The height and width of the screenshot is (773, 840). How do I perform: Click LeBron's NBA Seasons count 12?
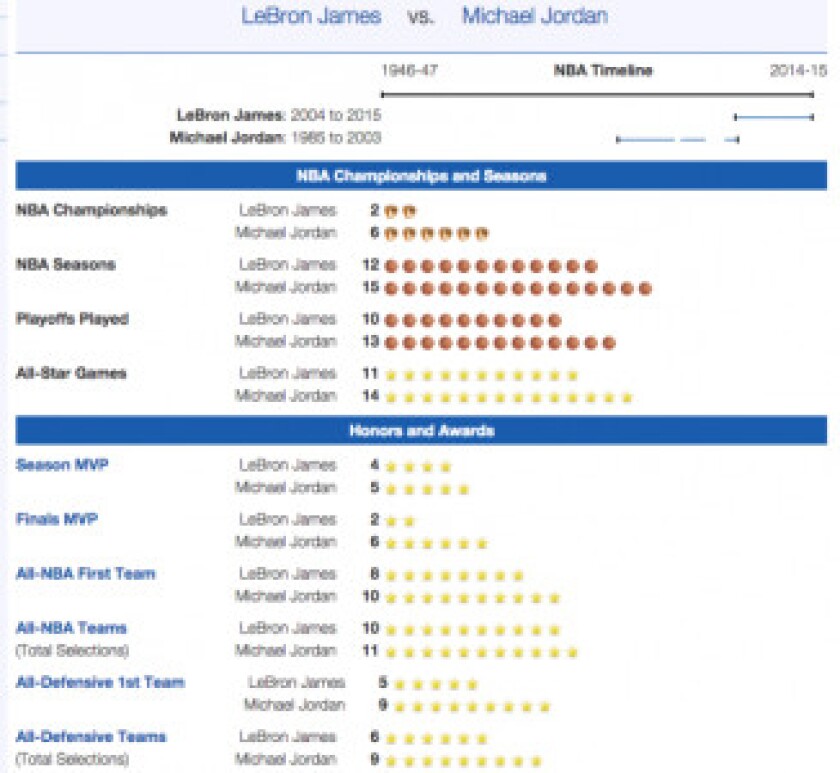click(x=371, y=265)
